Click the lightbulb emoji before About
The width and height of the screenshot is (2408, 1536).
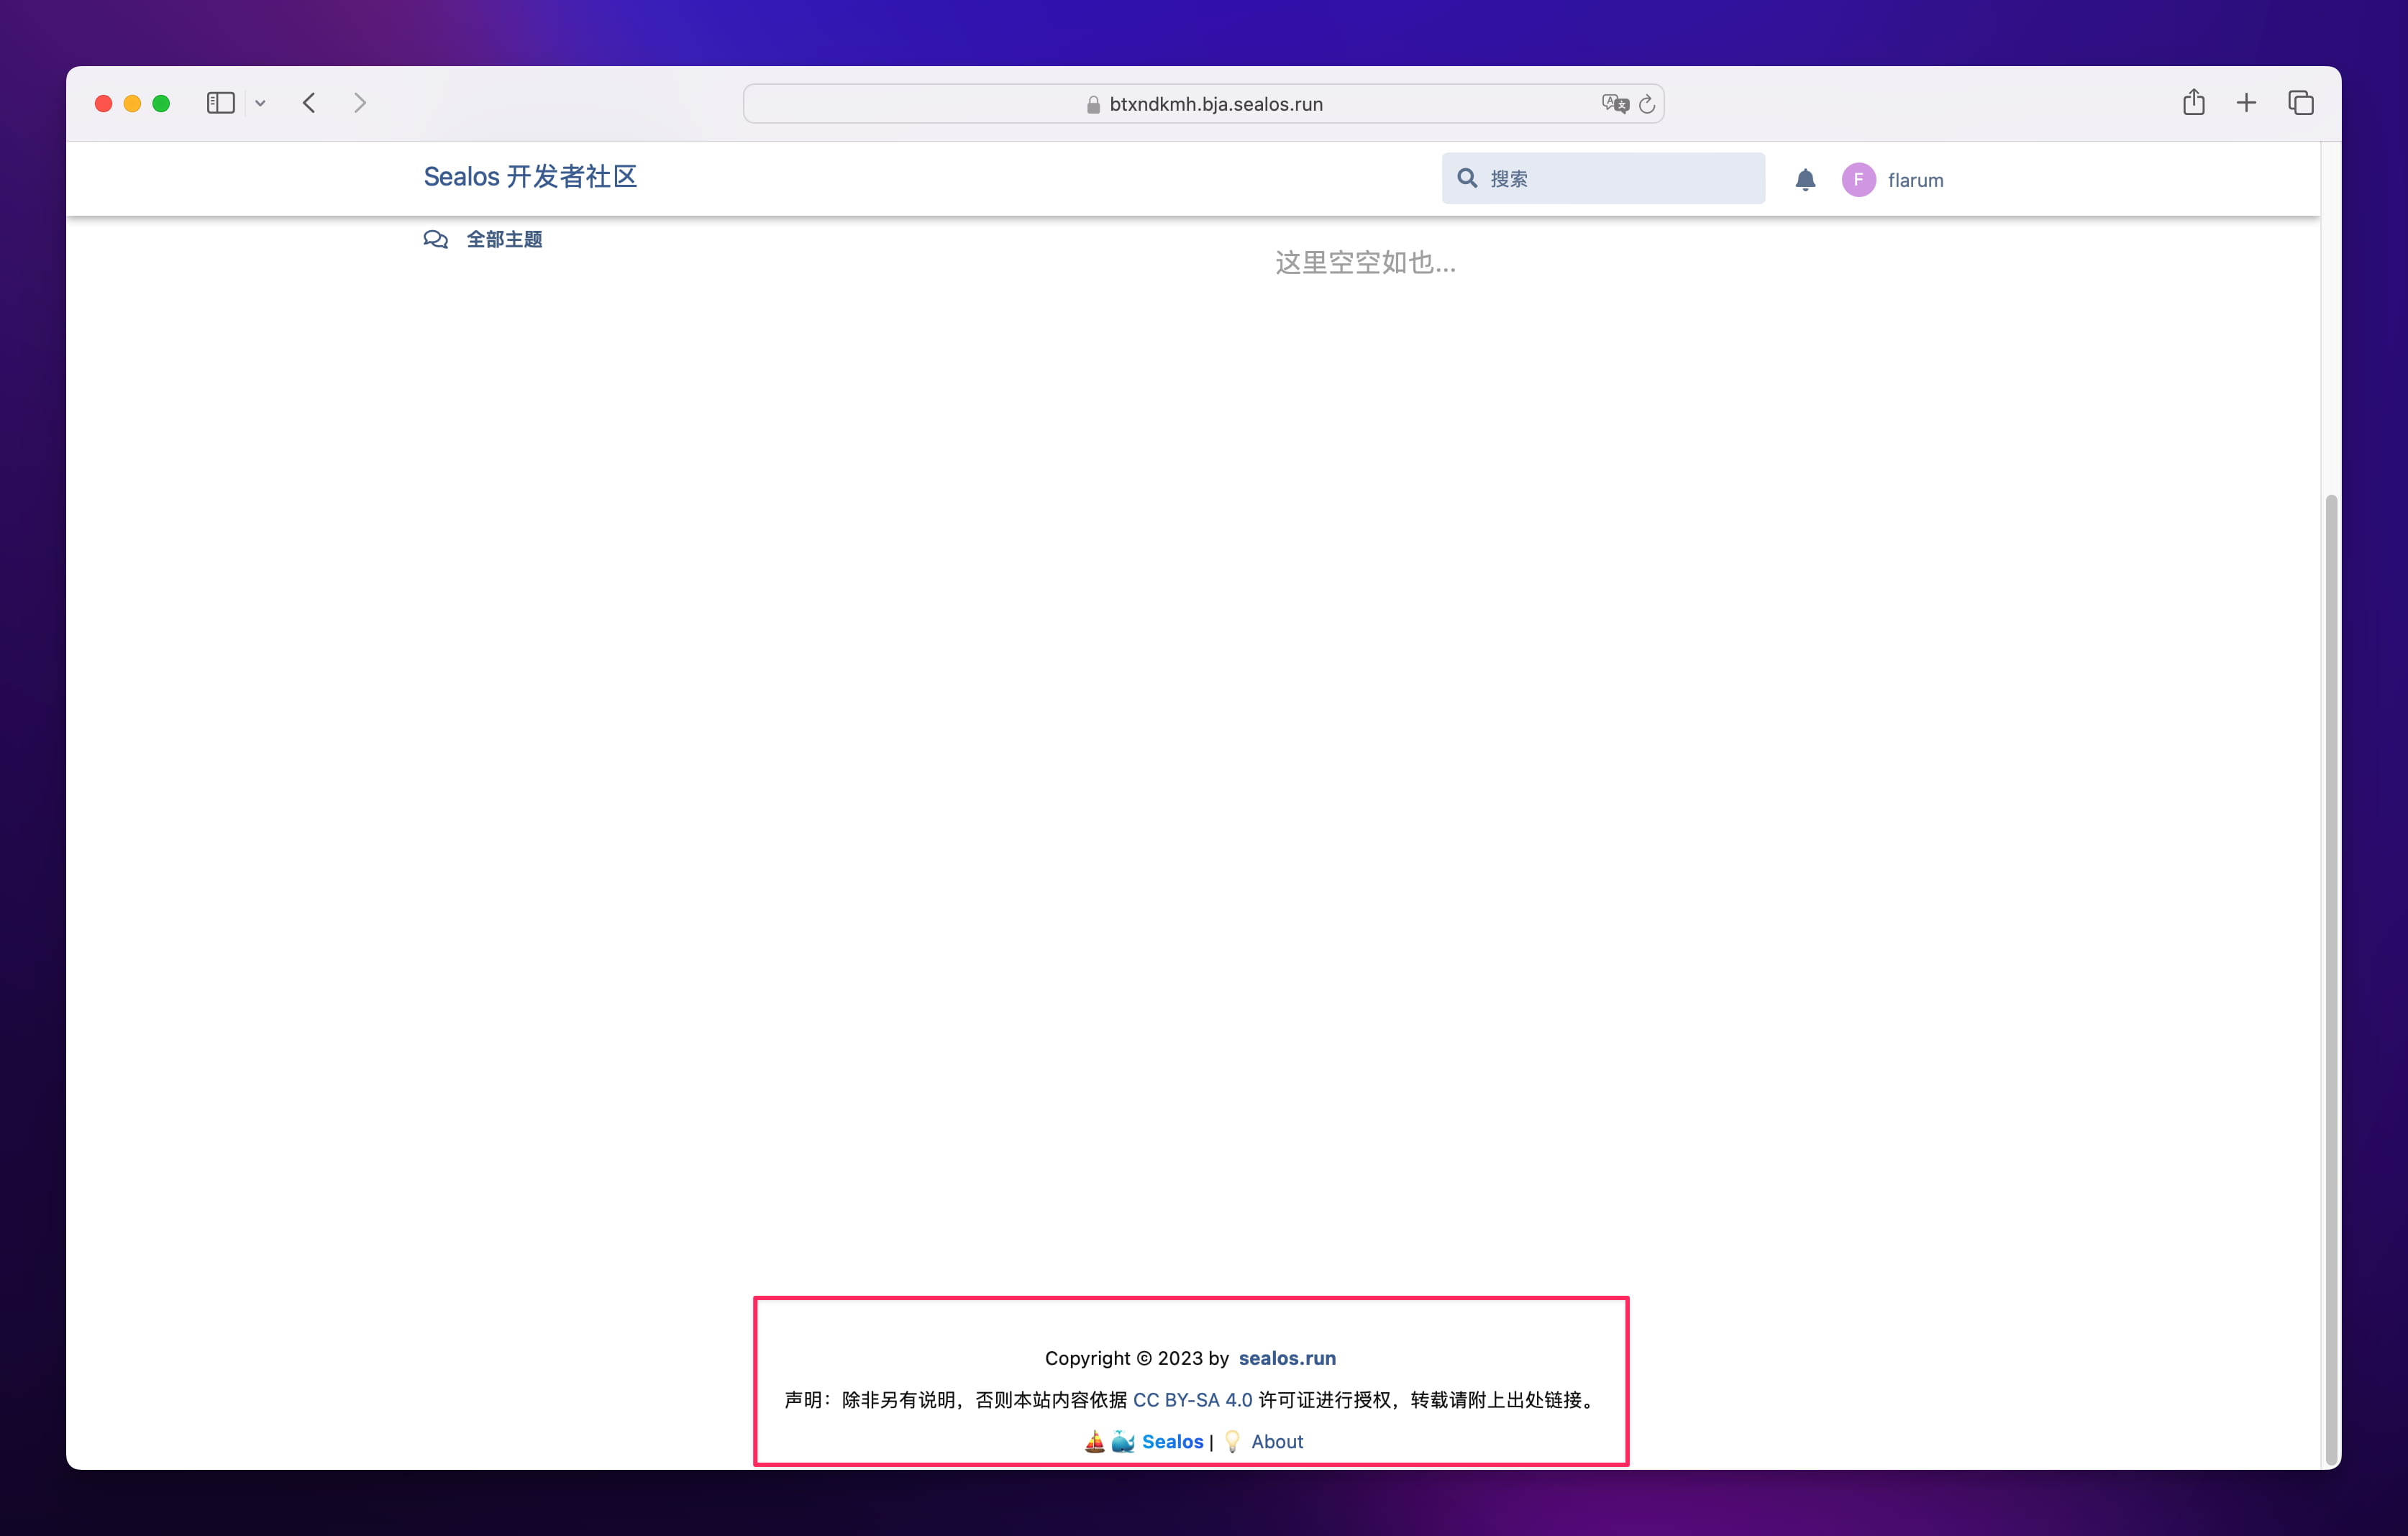coord(1232,1441)
